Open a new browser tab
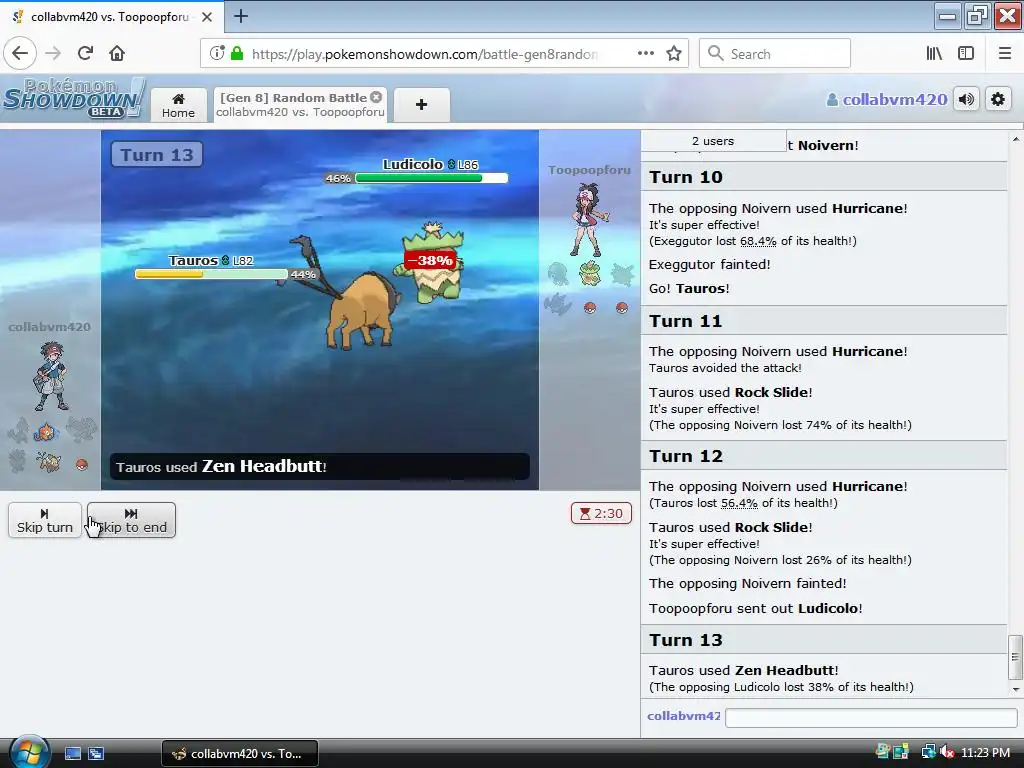Image resolution: width=1024 pixels, height=768 pixels. pyautogui.click(x=241, y=16)
